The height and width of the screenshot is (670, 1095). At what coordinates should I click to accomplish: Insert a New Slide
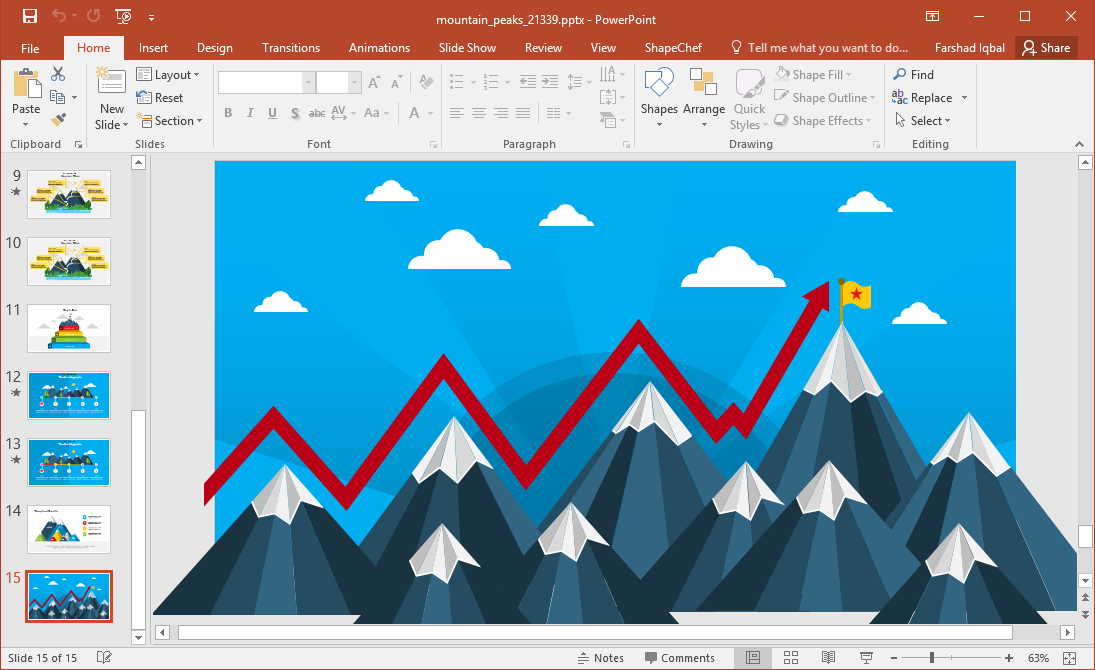(112, 98)
